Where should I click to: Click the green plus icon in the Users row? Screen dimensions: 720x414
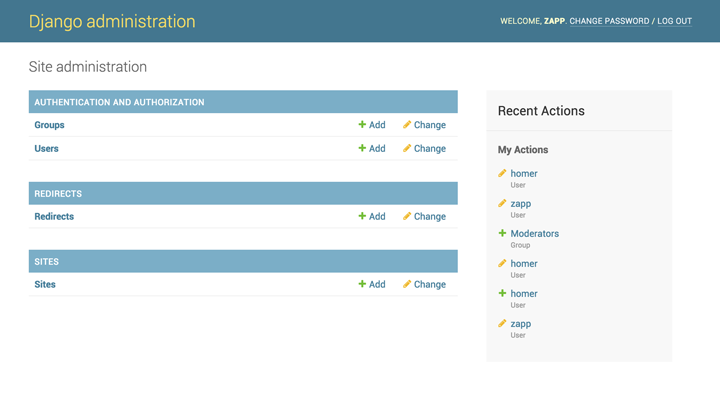(362, 148)
